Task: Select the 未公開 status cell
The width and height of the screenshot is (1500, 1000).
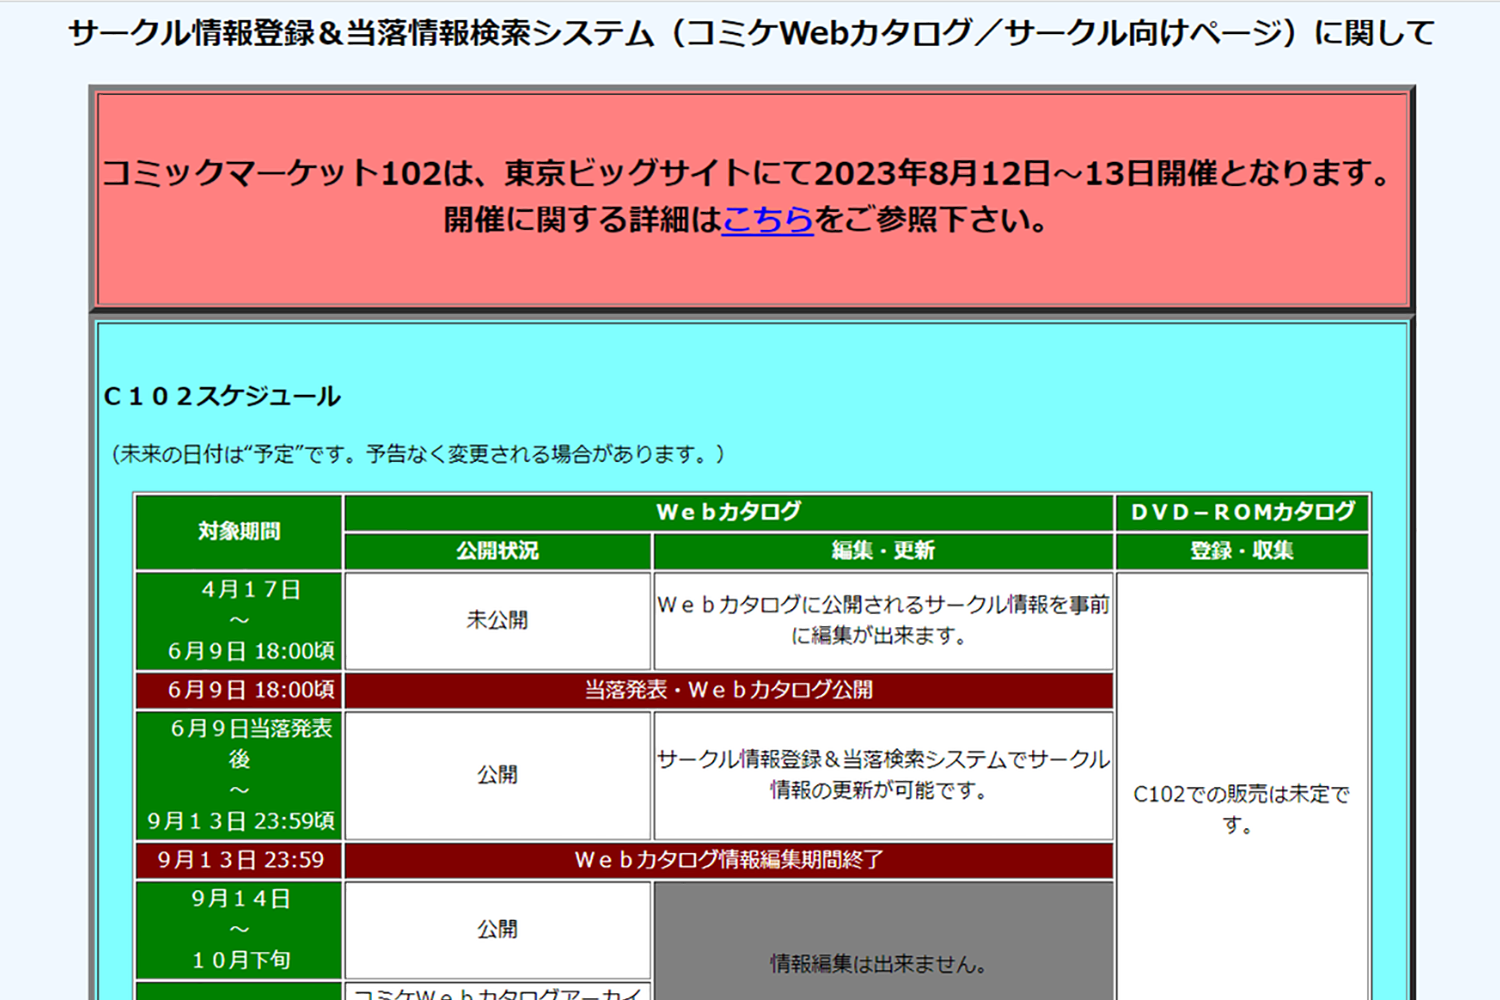Action: [496, 619]
